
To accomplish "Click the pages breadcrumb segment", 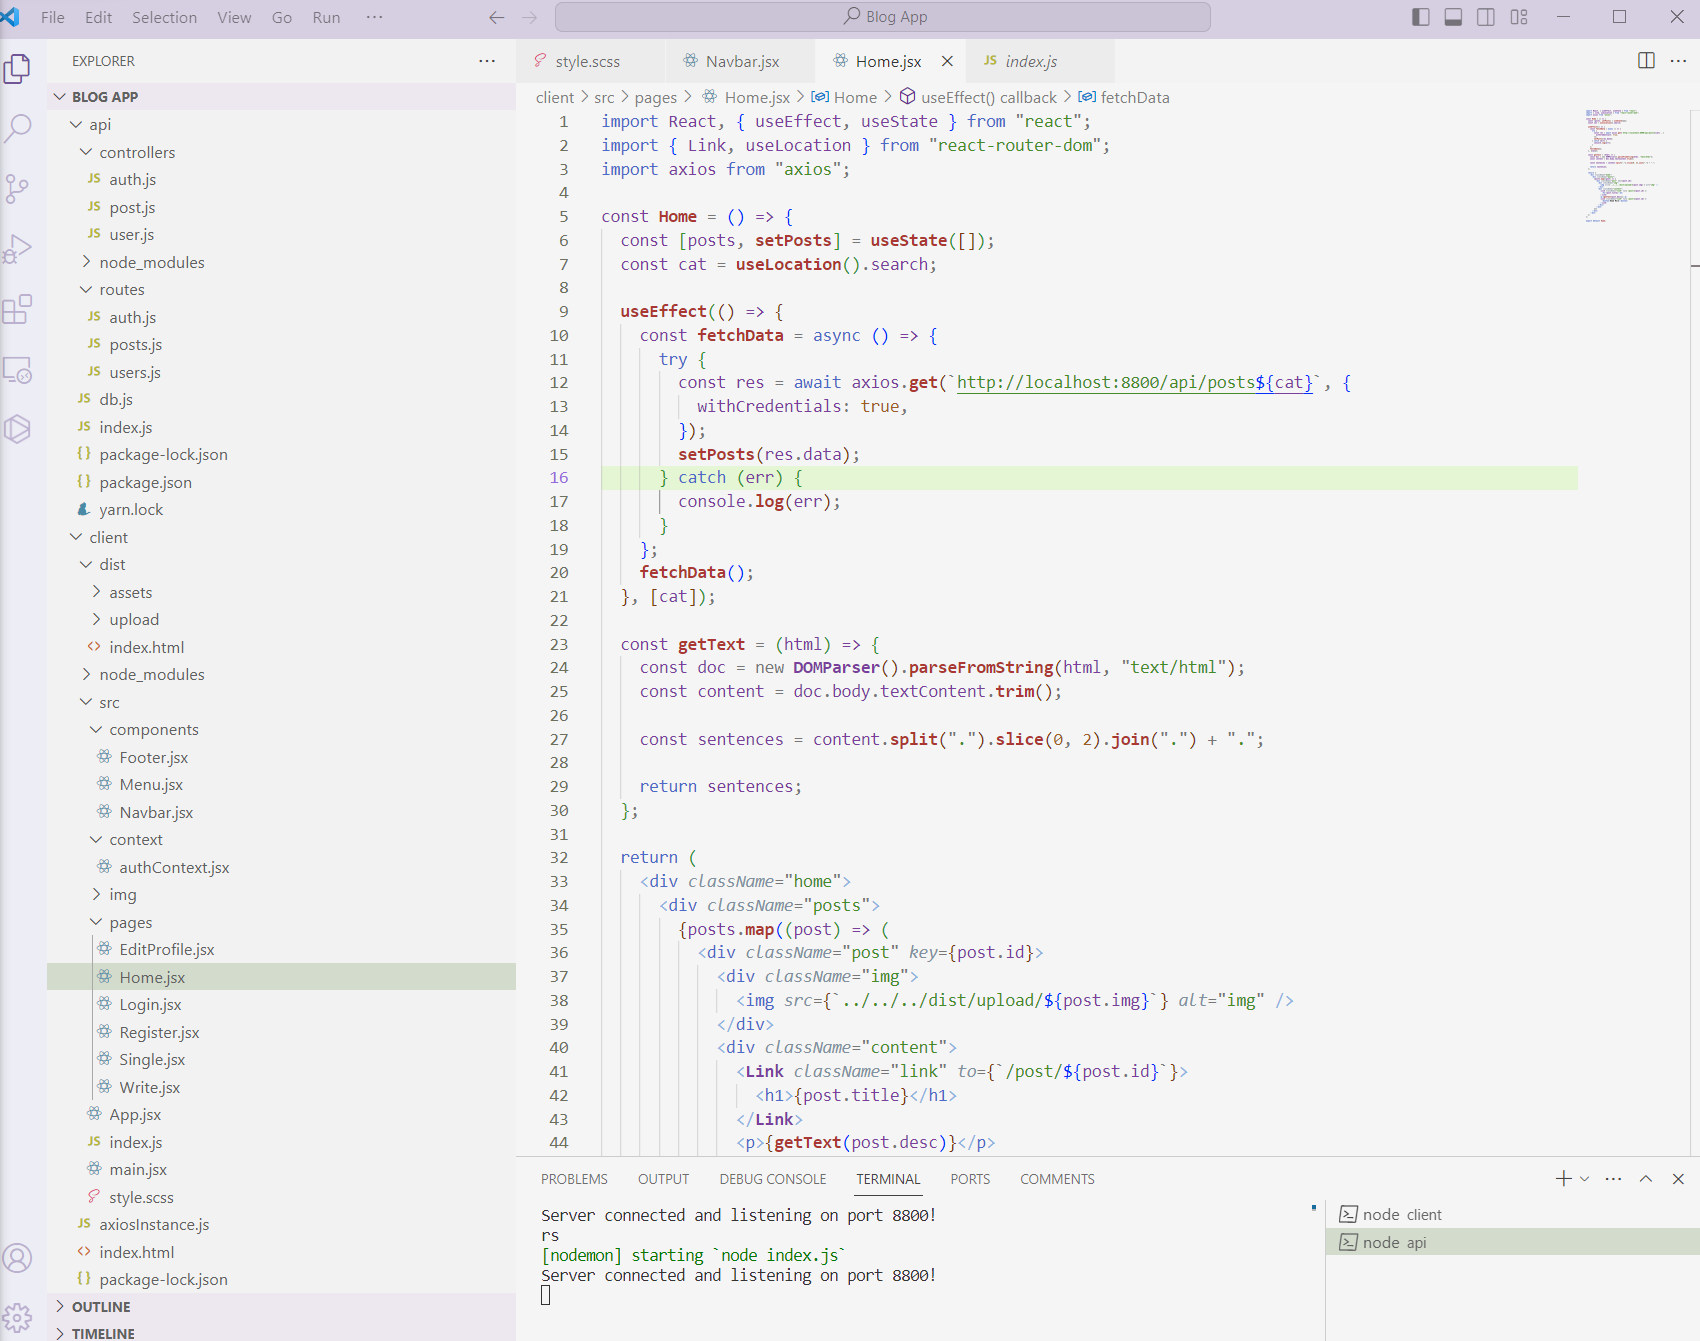I will pyautogui.click(x=656, y=97).
